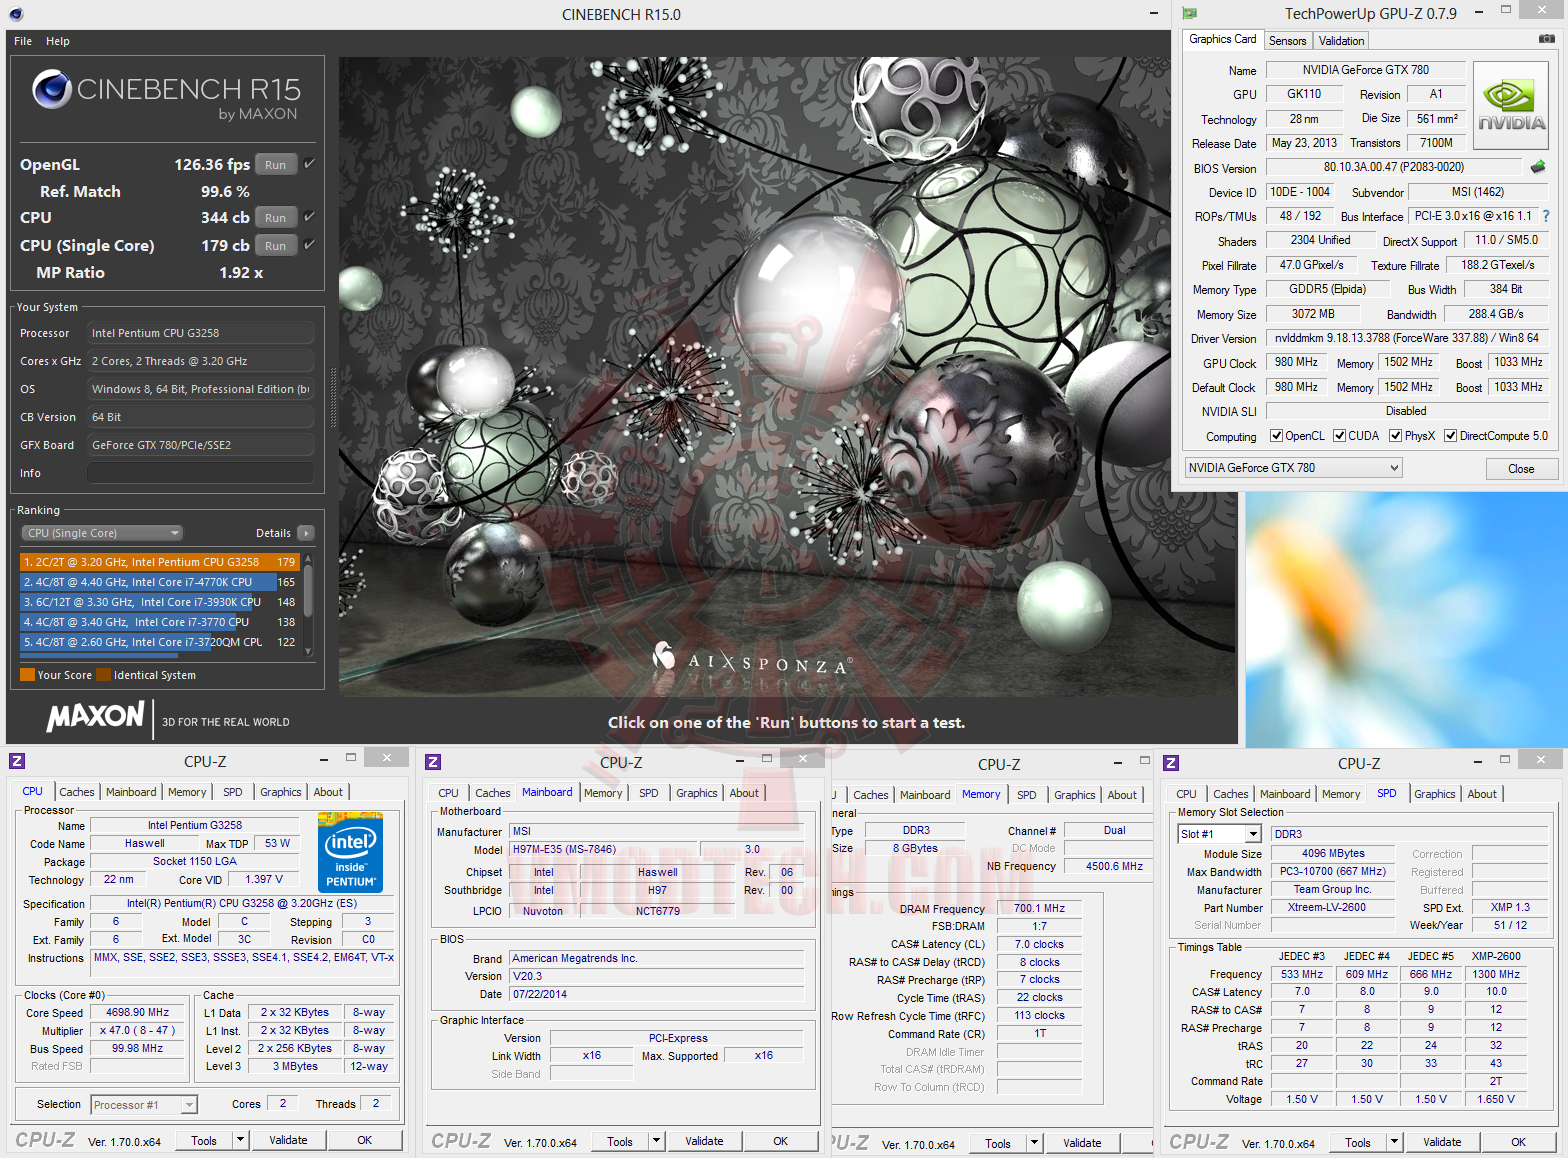Click the Cinebench app icon in the title bar
This screenshot has width=1568, height=1158.
[15, 14]
